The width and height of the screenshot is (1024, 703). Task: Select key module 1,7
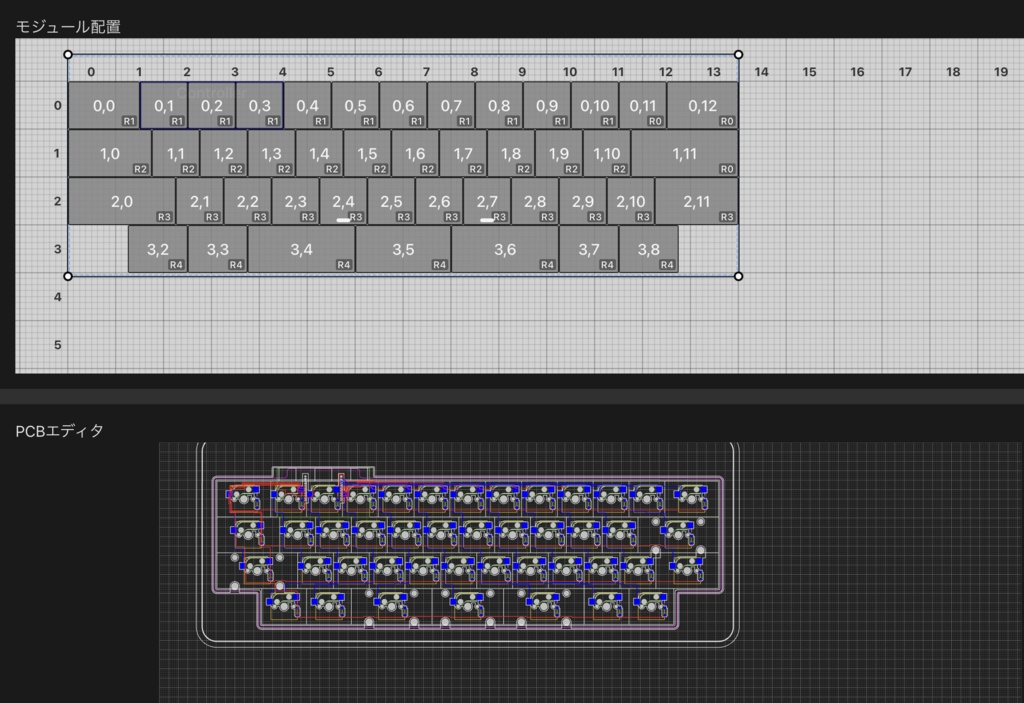(463, 154)
